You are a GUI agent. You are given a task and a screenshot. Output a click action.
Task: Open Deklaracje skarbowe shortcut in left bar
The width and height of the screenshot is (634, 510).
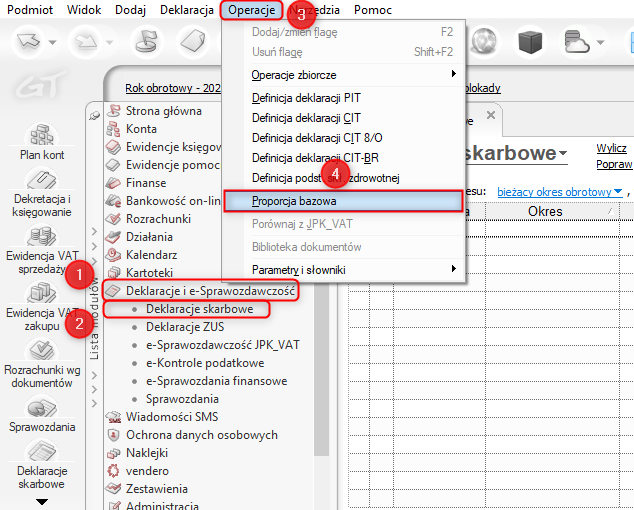coord(42,465)
